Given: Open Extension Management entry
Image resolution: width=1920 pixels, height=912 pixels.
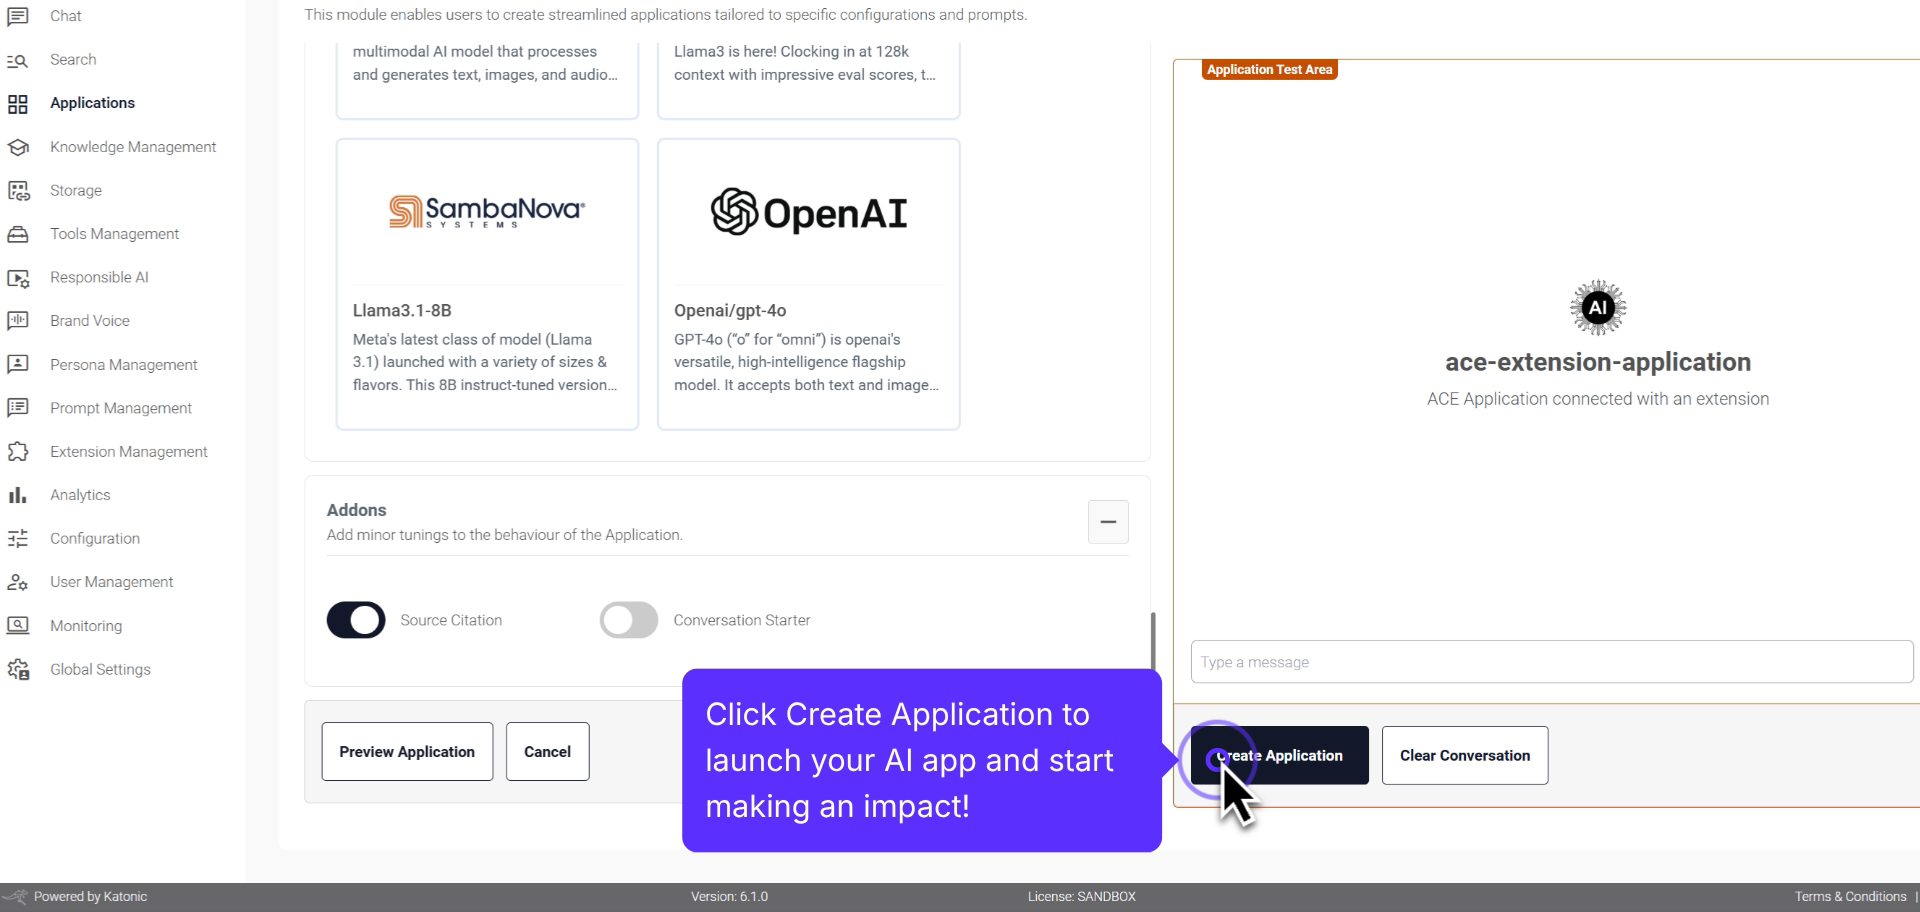Looking at the screenshot, I should (19, 451).
